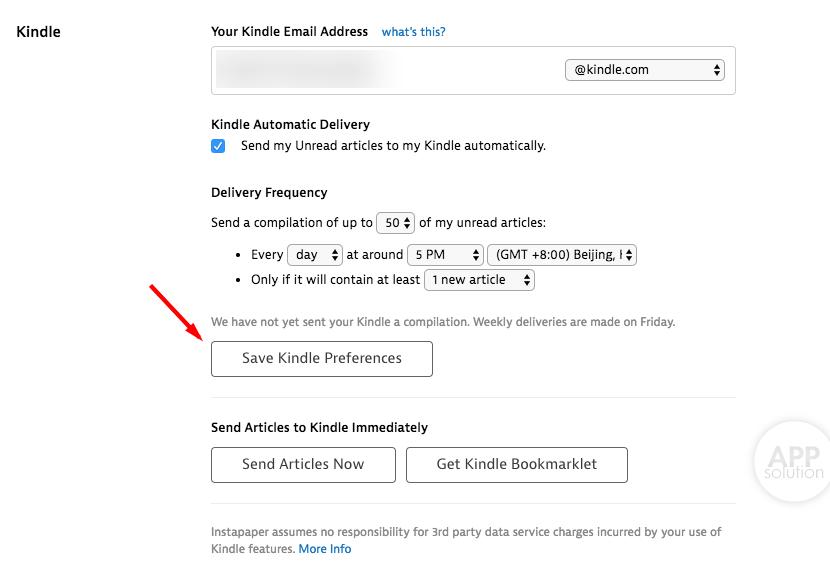Click the "Kindle" section label on left

[x=39, y=32]
